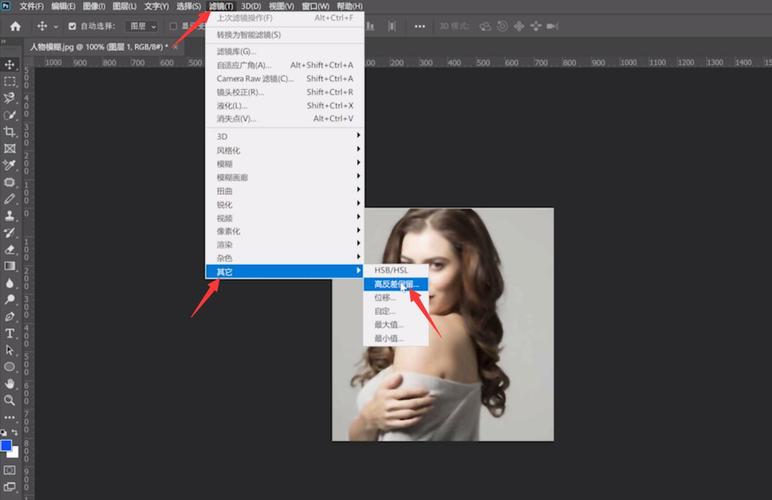Click 液化 in the filter menu
This screenshot has height=500, width=772.
coord(230,105)
